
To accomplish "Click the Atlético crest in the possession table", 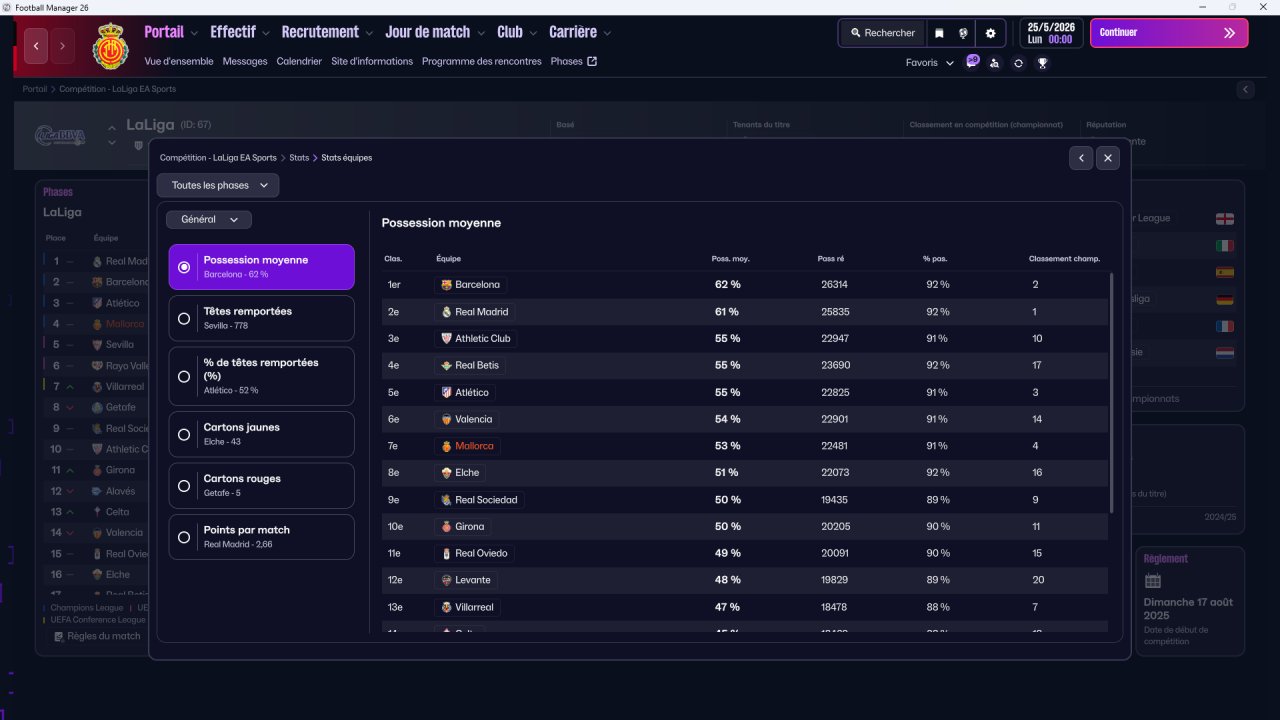I will [x=446, y=393].
